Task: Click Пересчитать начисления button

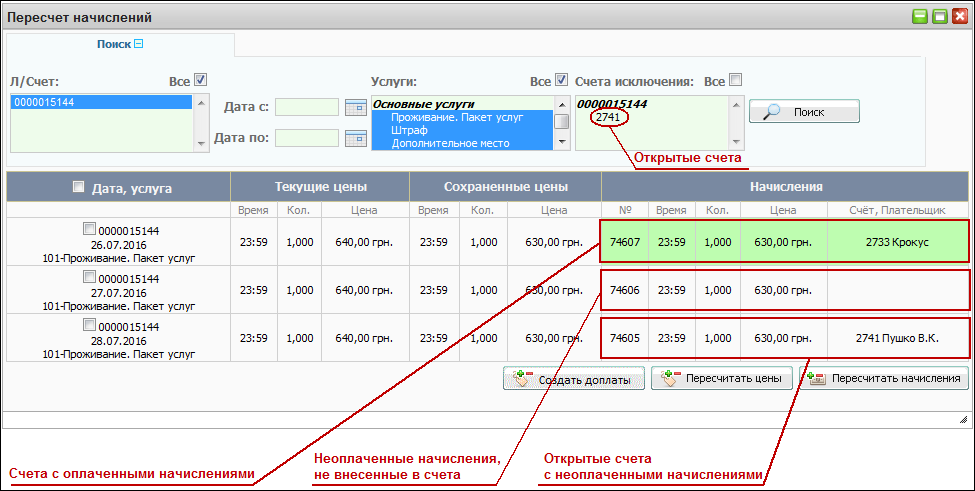Action: (x=886, y=379)
